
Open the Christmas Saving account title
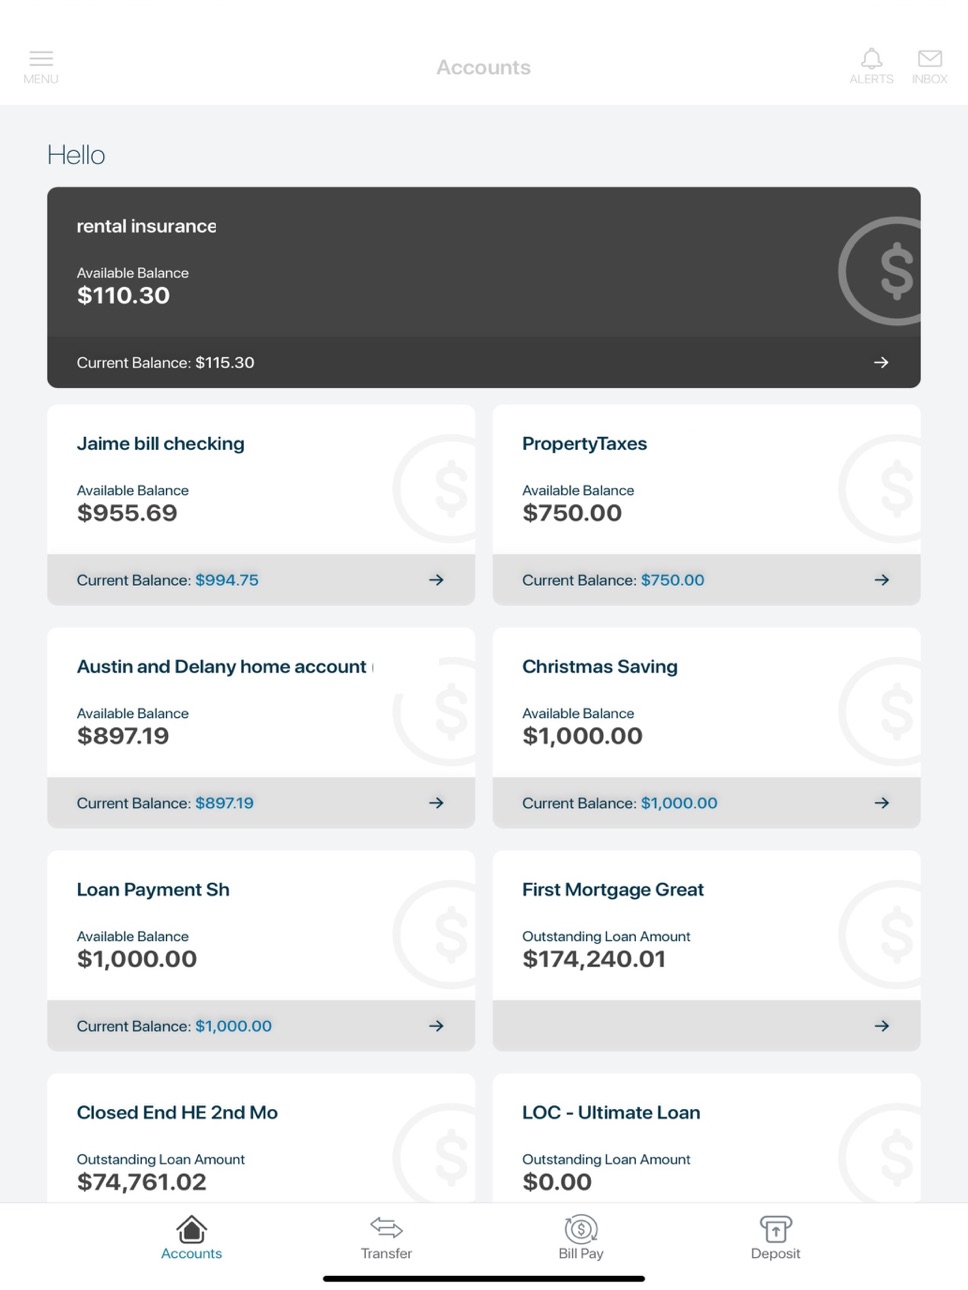point(599,667)
